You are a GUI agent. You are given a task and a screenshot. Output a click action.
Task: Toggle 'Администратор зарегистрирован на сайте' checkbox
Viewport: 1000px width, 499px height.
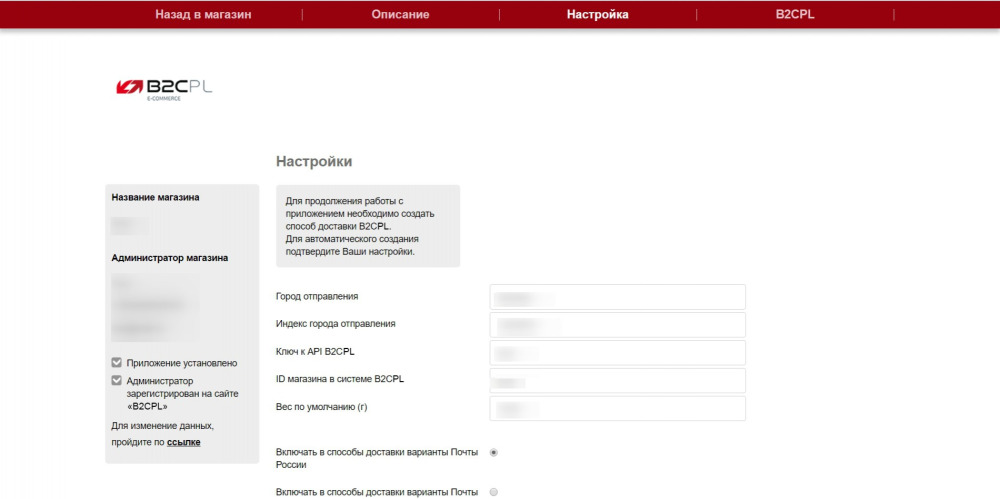point(116,380)
